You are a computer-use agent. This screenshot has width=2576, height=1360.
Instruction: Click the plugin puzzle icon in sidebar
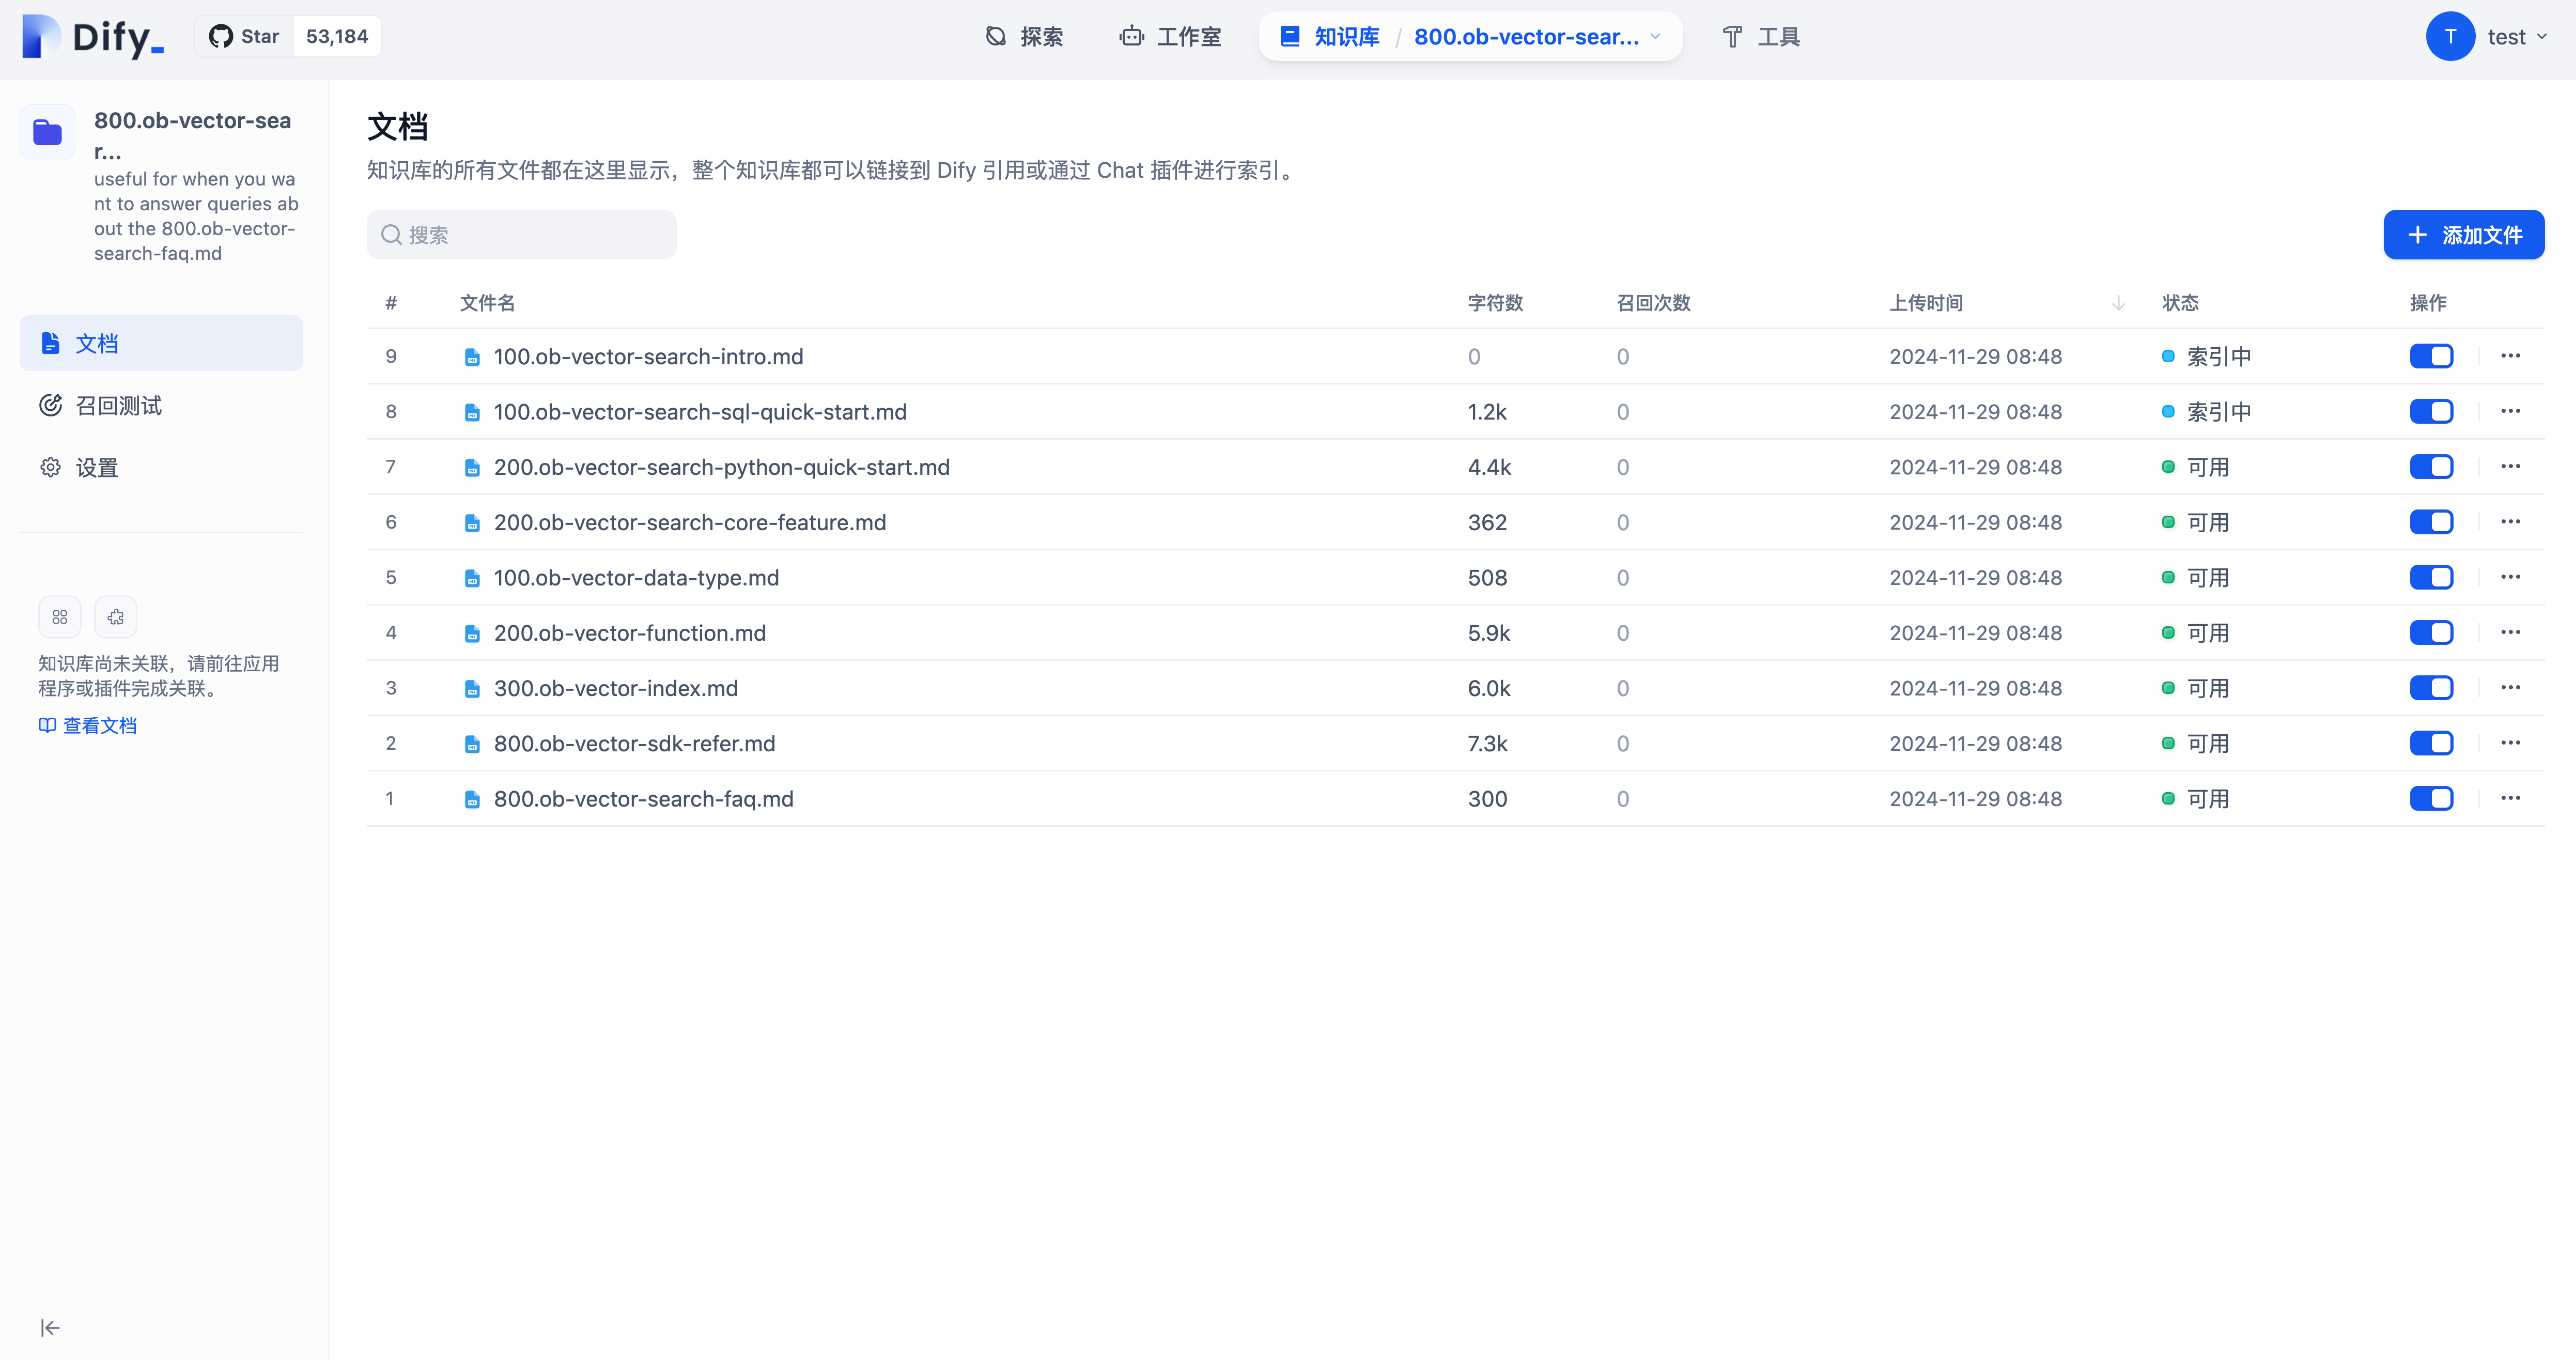click(116, 617)
